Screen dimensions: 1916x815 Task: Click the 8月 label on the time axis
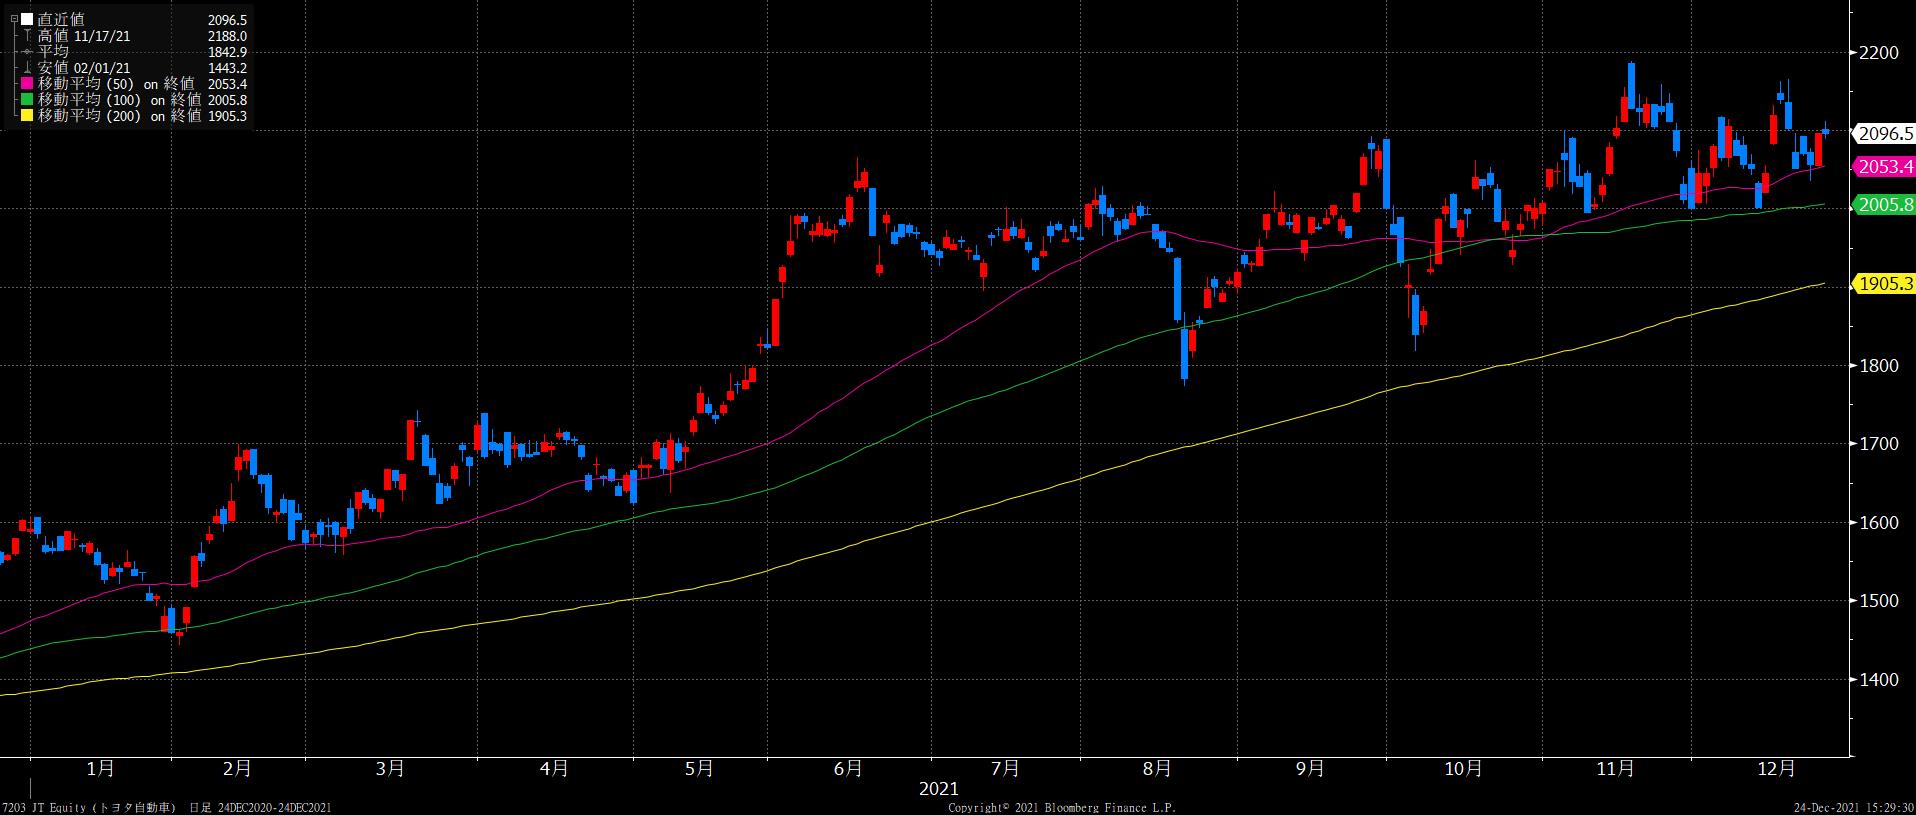pyautogui.click(x=1157, y=769)
